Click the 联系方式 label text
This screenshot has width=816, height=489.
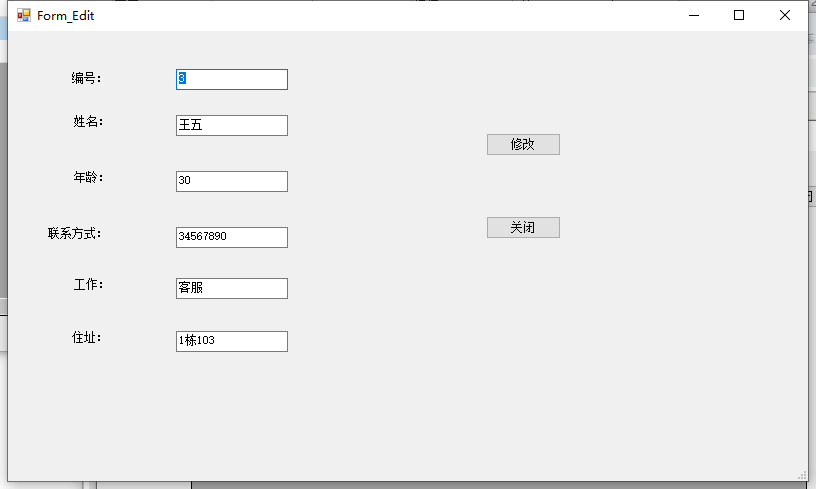75,234
